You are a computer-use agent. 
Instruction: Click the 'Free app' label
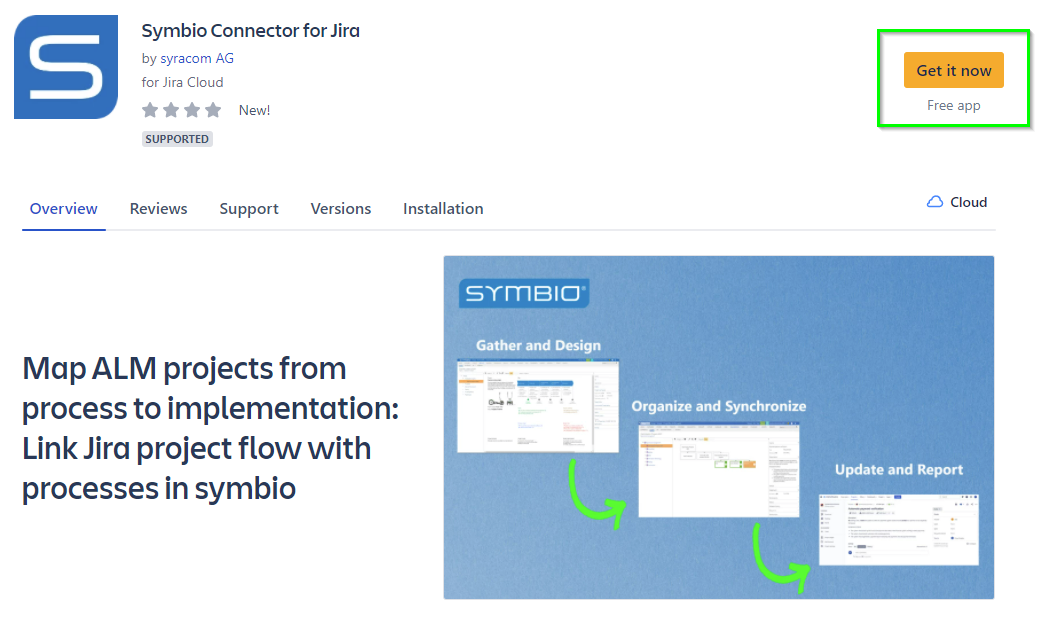coord(954,106)
